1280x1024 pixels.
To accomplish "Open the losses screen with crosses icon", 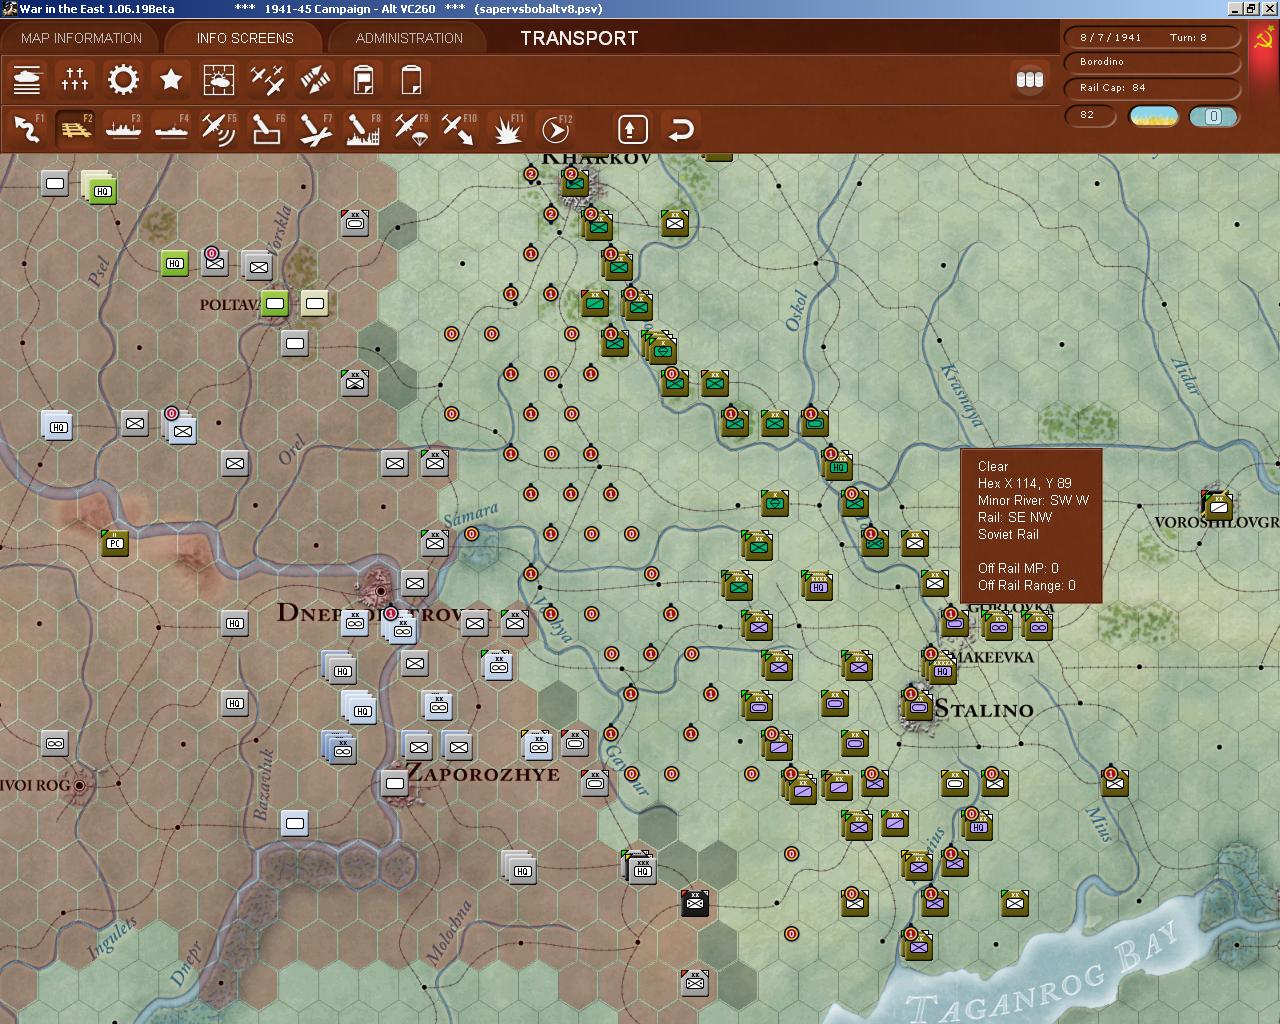I will click(75, 80).
